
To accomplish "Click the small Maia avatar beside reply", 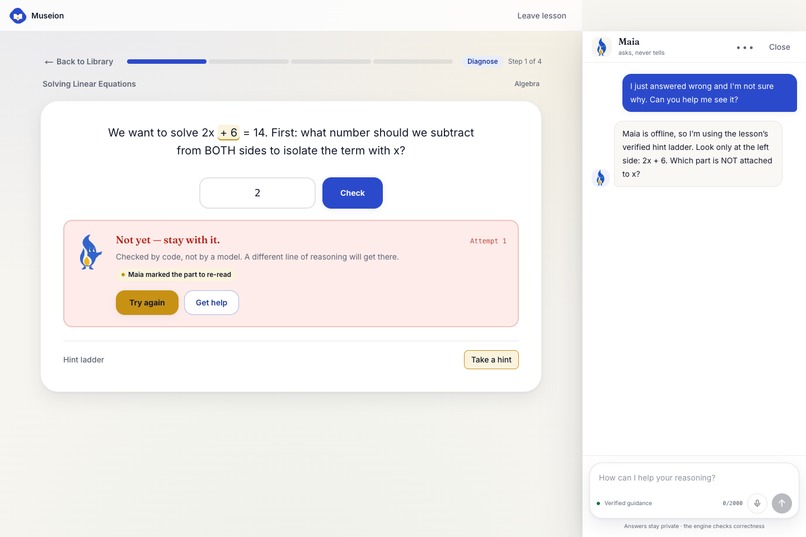I will pos(600,178).
